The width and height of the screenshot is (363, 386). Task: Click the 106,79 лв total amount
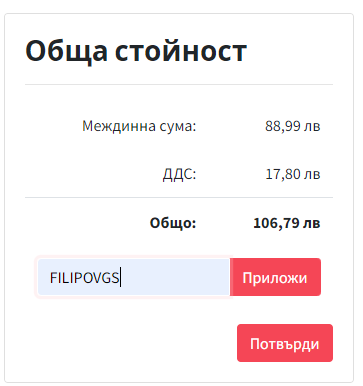(x=287, y=223)
